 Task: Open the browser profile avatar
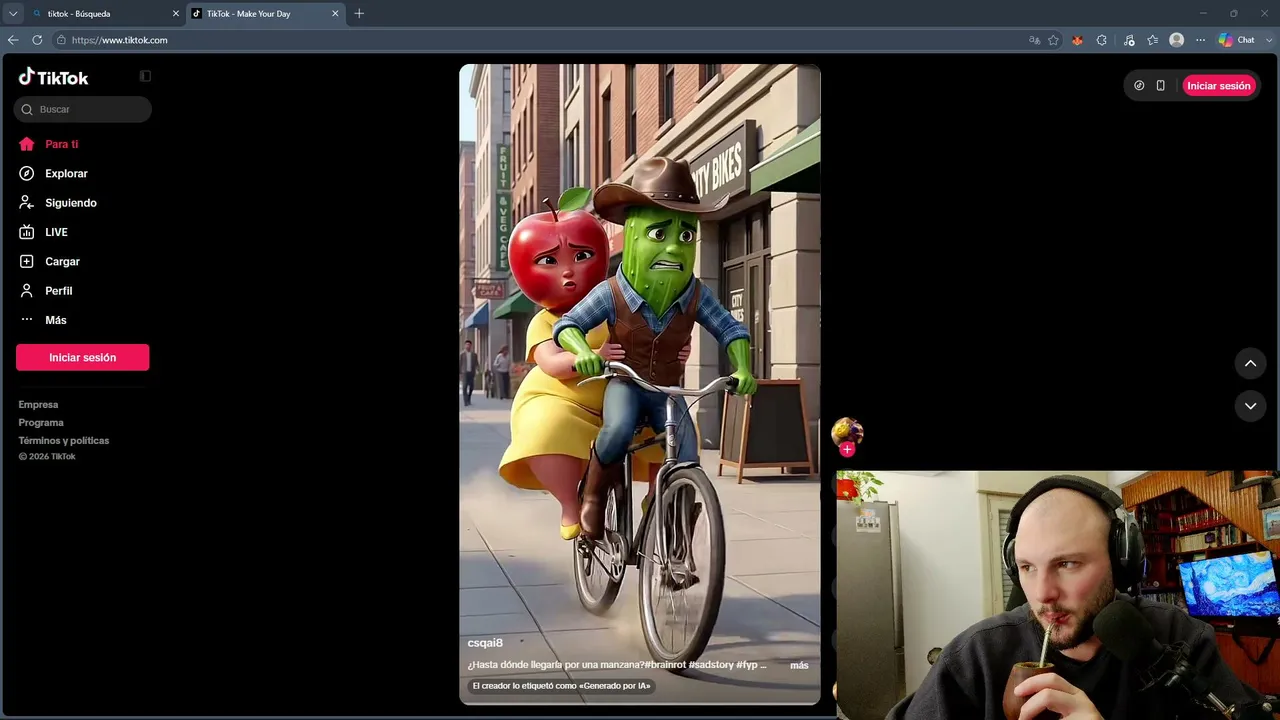(x=1177, y=40)
